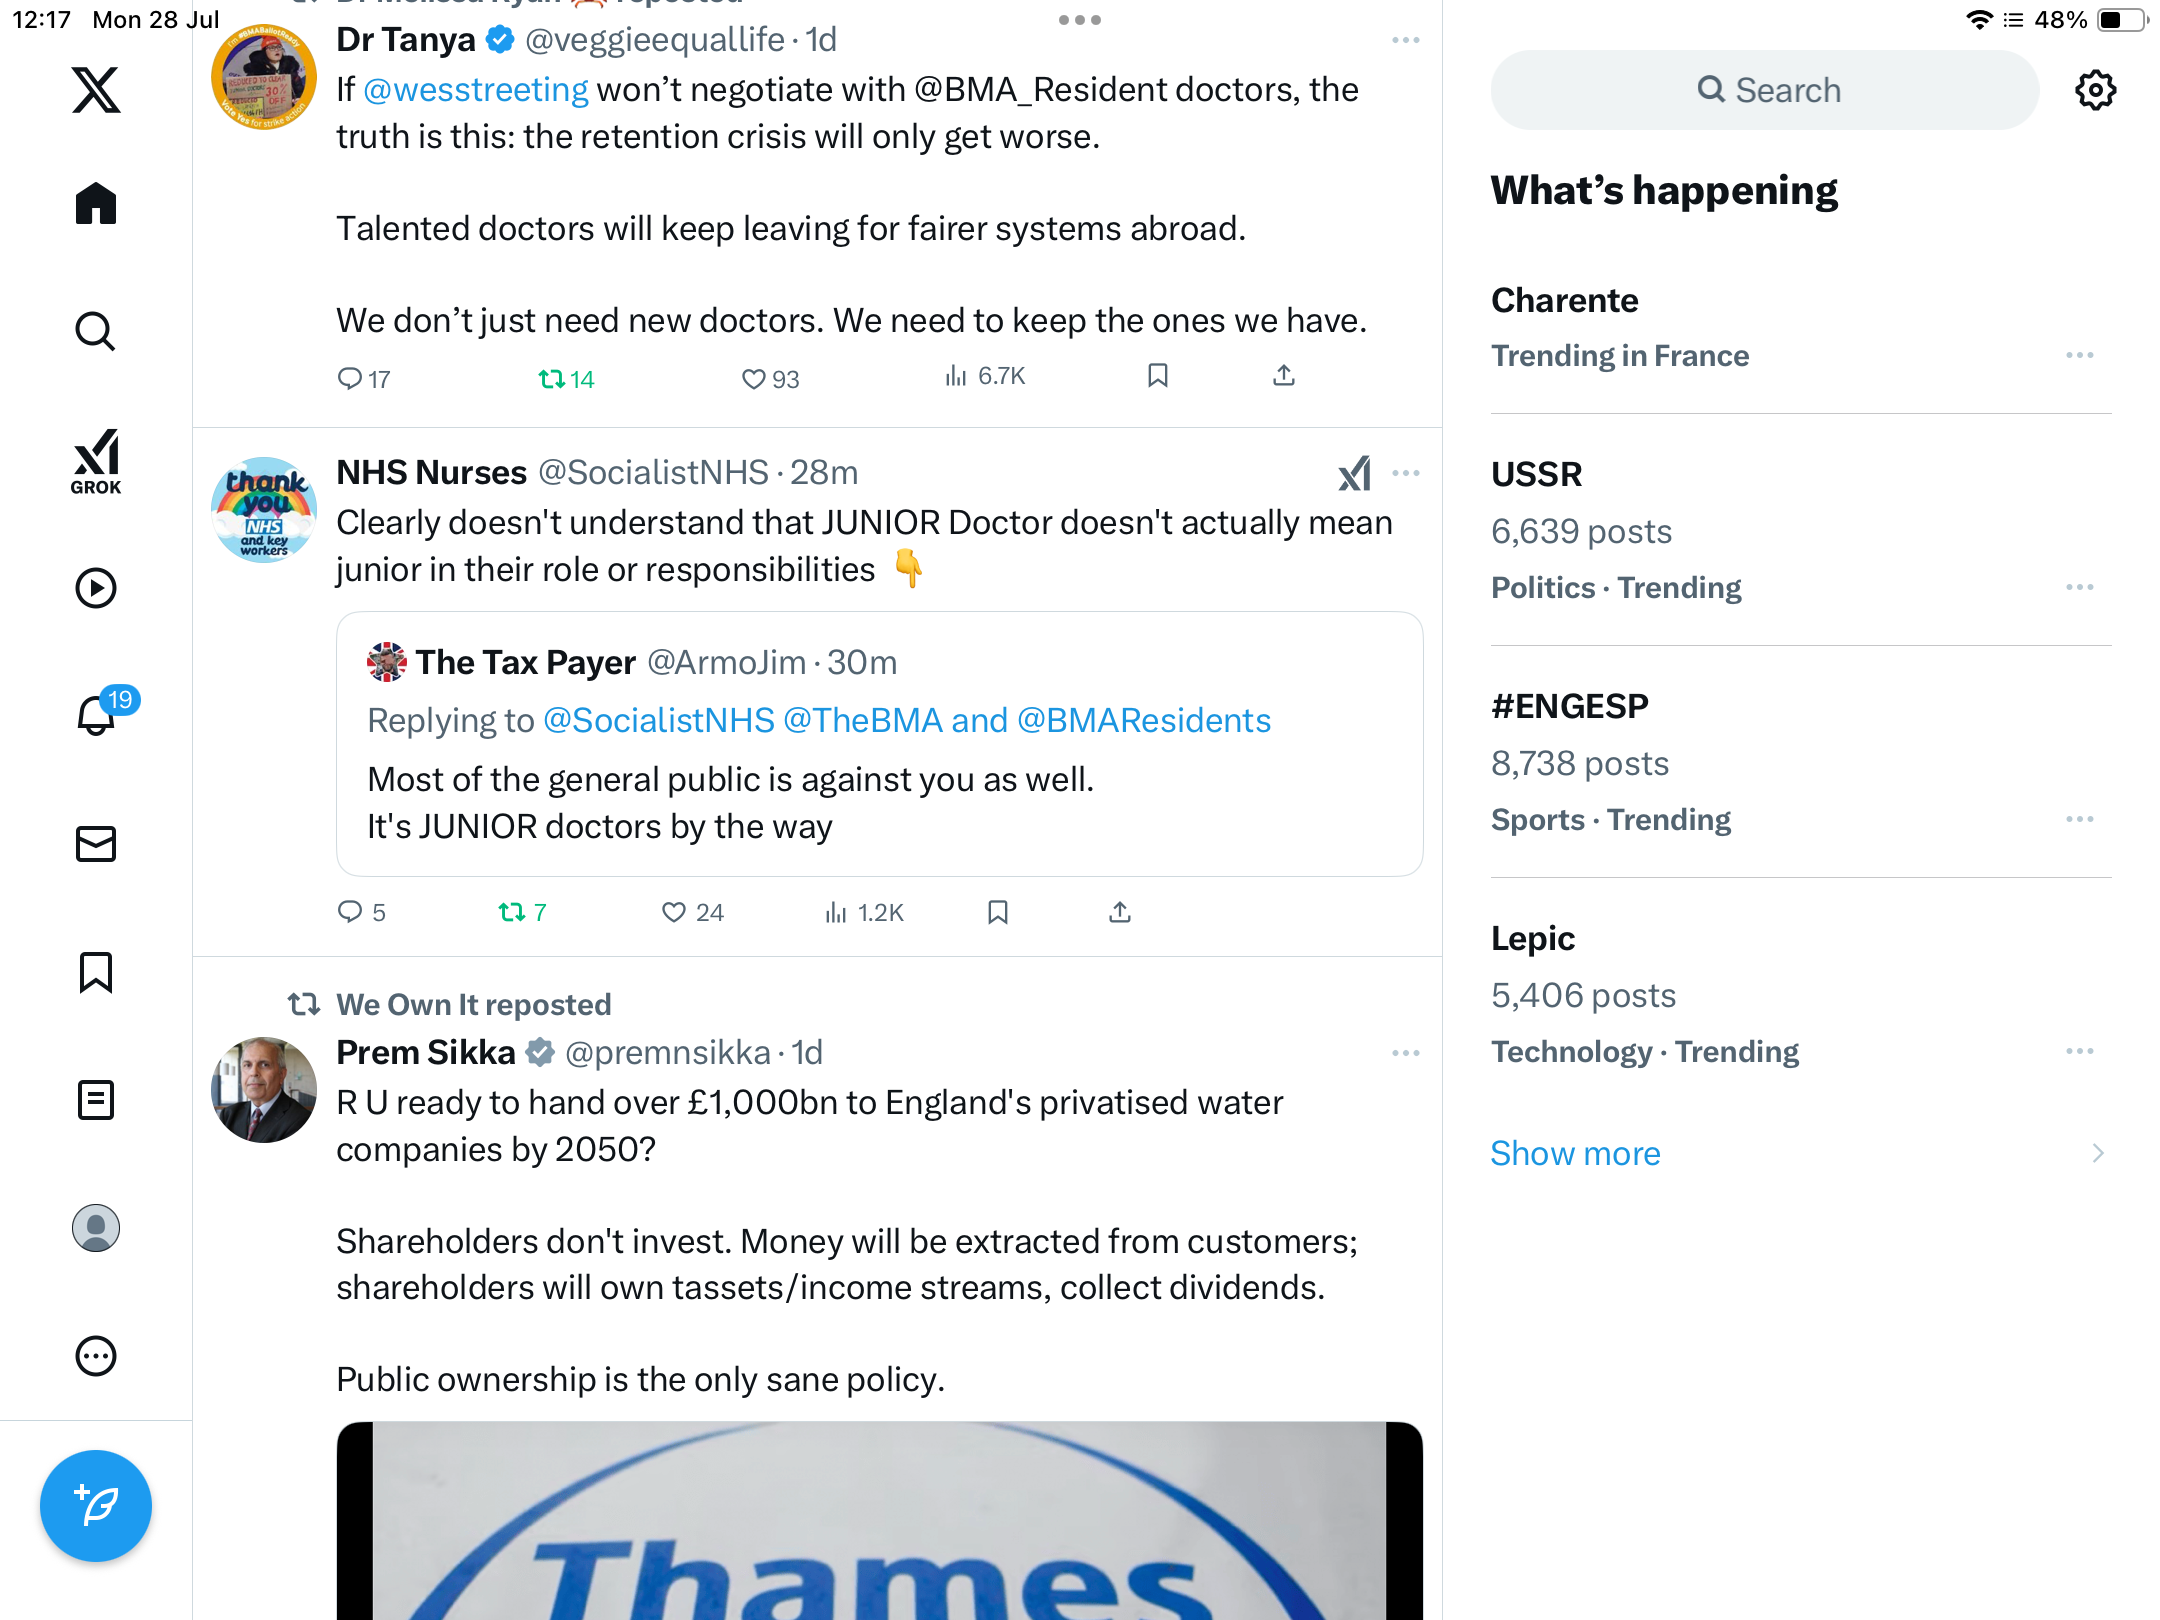Screen dimensions: 2160x1620
Task: Bookmark Dr Tanya's post
Action: point(1158,376)
